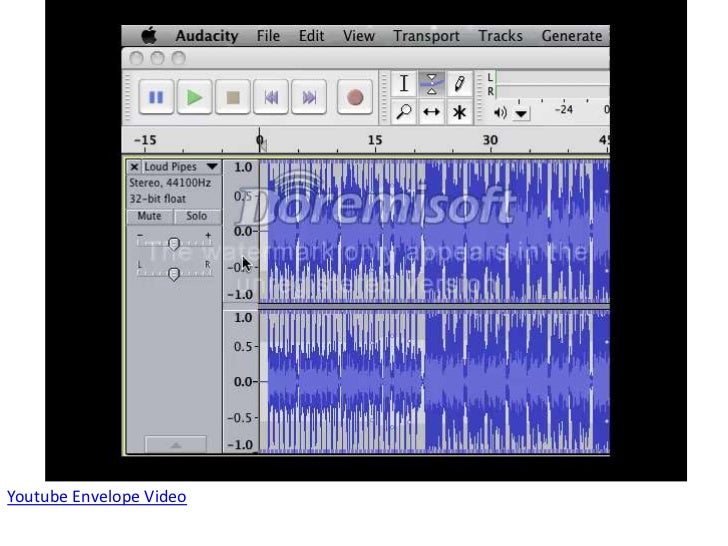Image resolution: width=728 pixels, height=546 pixels.
Task: Open the File menu
Action: tap(268, 36)
